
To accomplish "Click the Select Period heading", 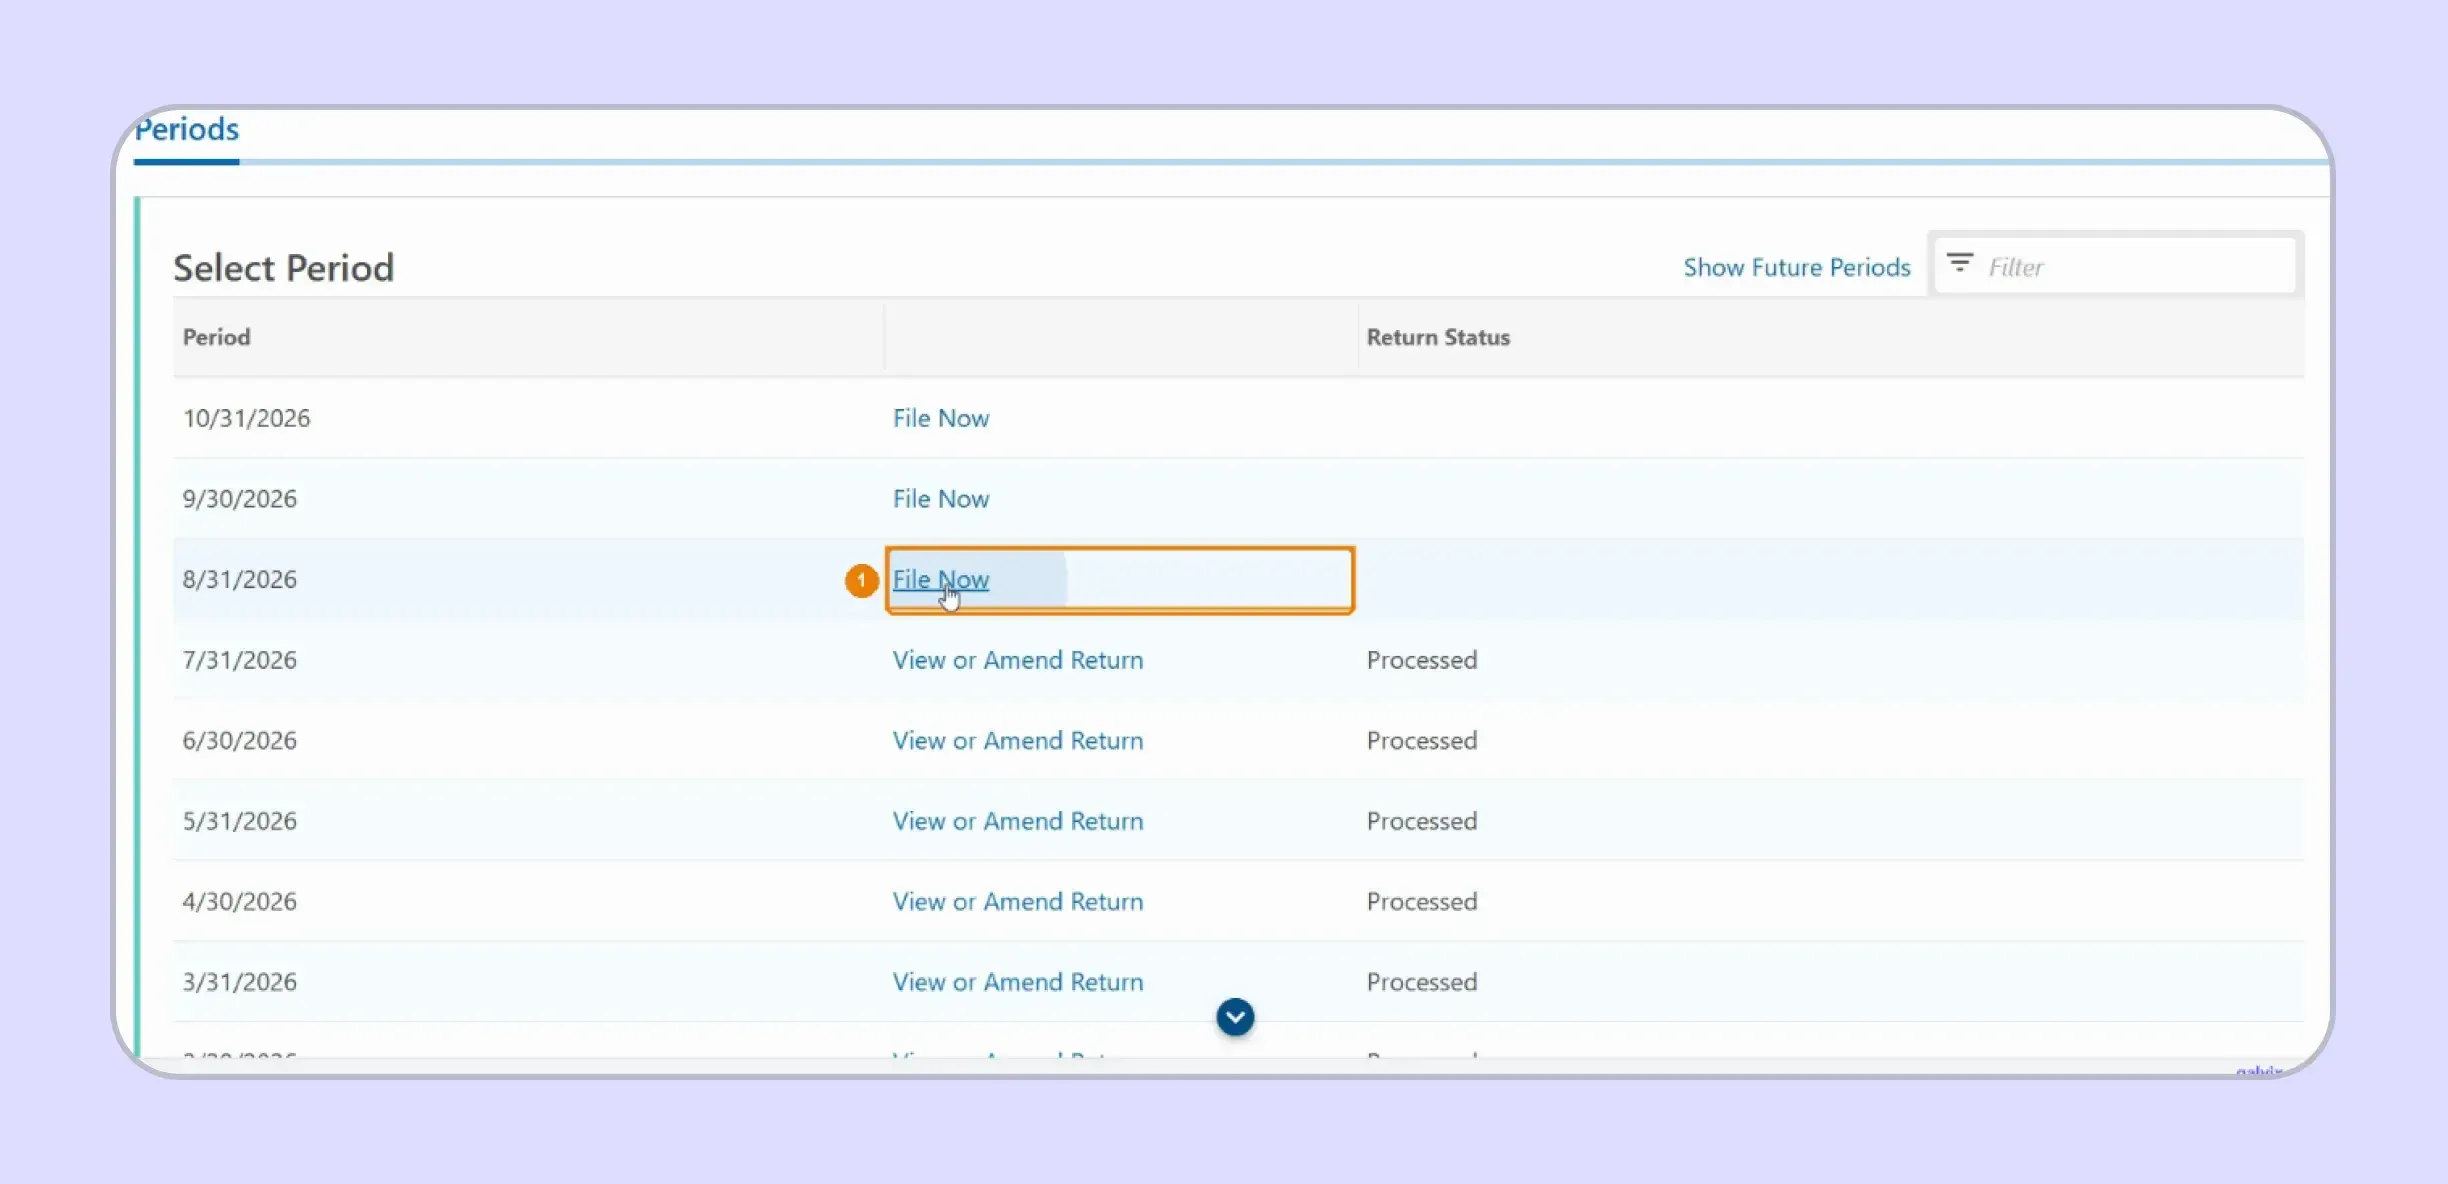I will (x=284, y=268).
